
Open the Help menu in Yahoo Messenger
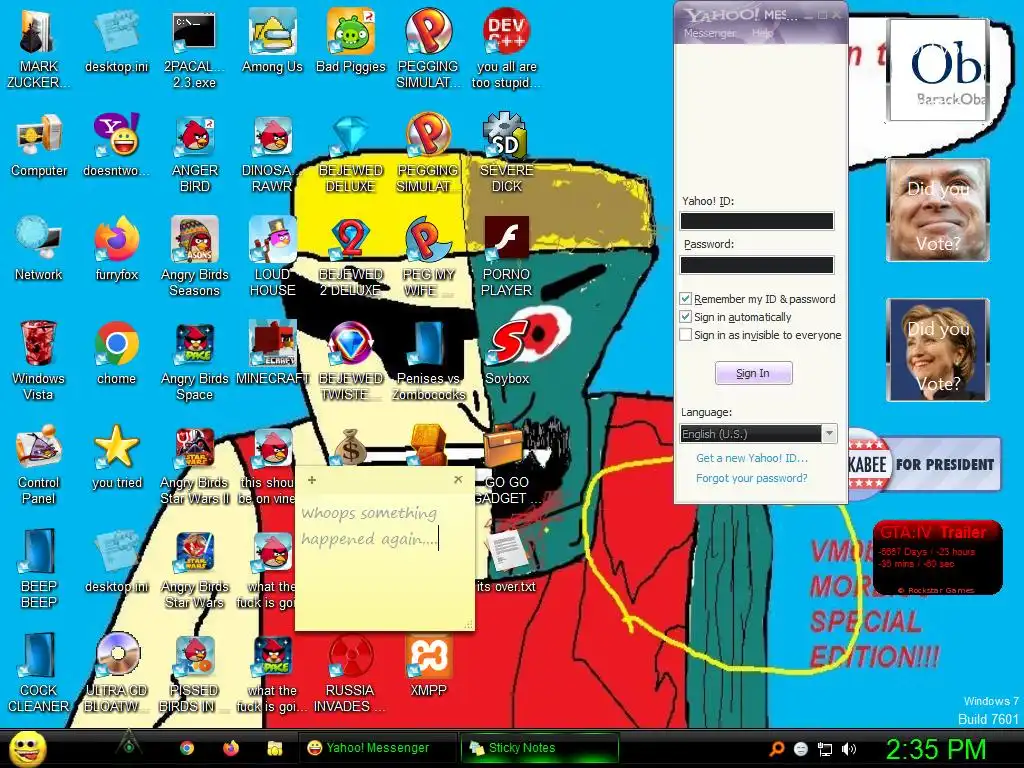pyautogui.click(x=762, y=33)
